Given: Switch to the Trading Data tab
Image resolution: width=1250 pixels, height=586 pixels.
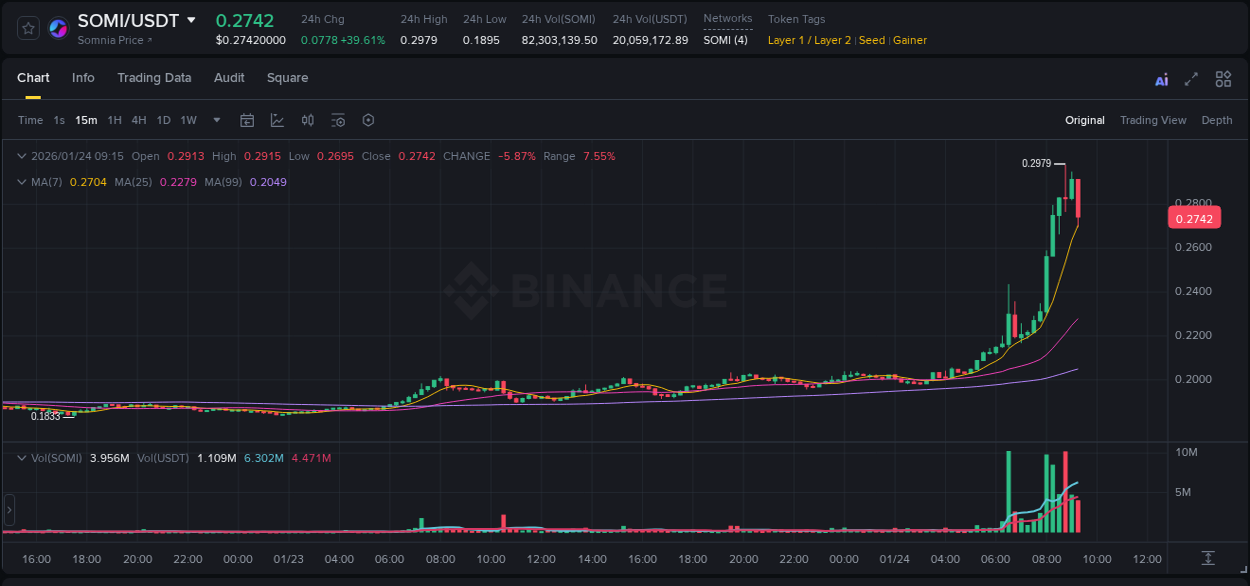Looking at the screenshot, I should [x=154, y=78].
